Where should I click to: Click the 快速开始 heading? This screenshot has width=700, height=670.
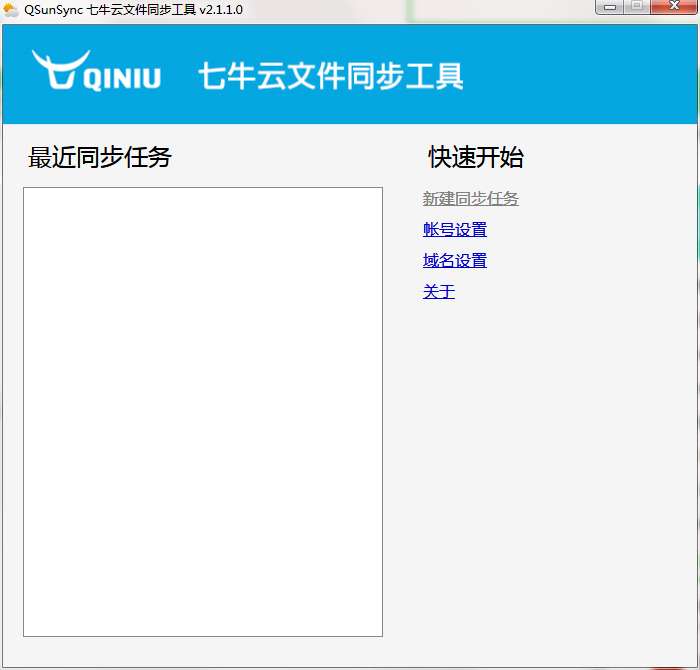pos(476,157)
